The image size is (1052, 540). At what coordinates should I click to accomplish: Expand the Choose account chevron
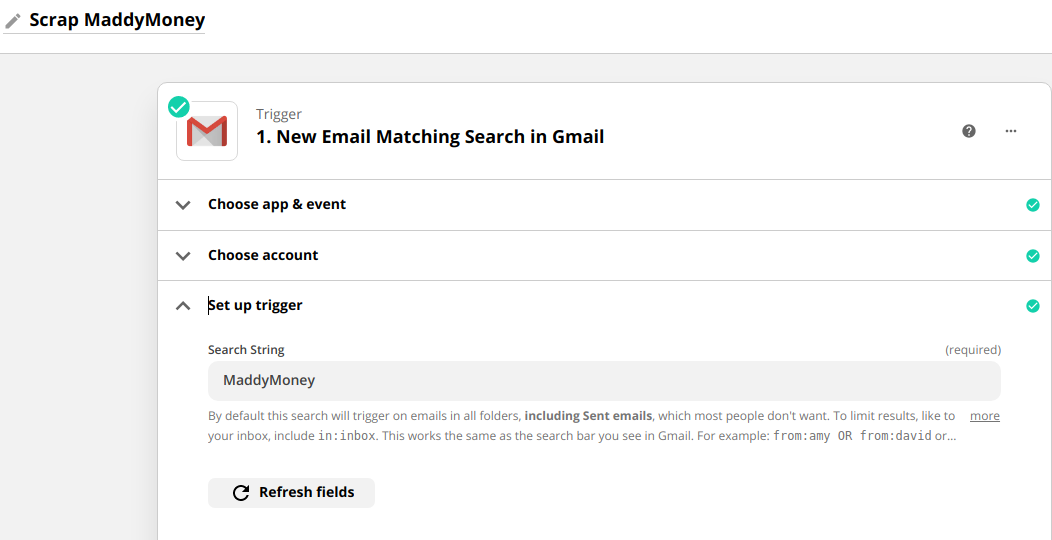(x=183, y=256)
